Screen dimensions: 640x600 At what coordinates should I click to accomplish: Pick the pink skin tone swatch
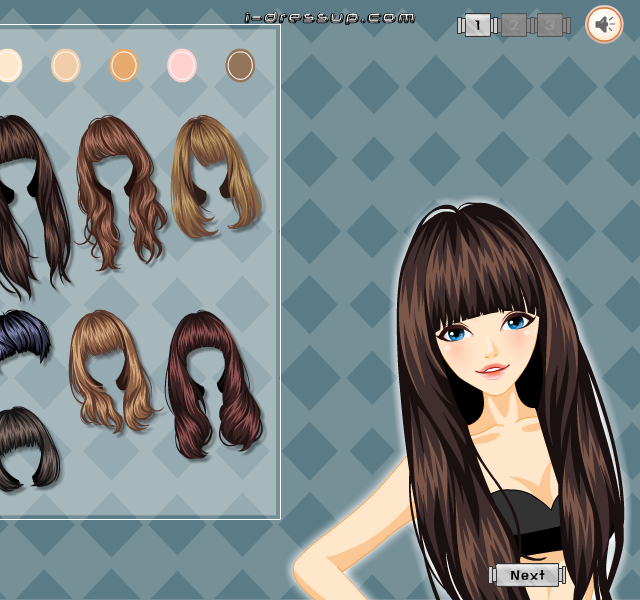[182, 65]
